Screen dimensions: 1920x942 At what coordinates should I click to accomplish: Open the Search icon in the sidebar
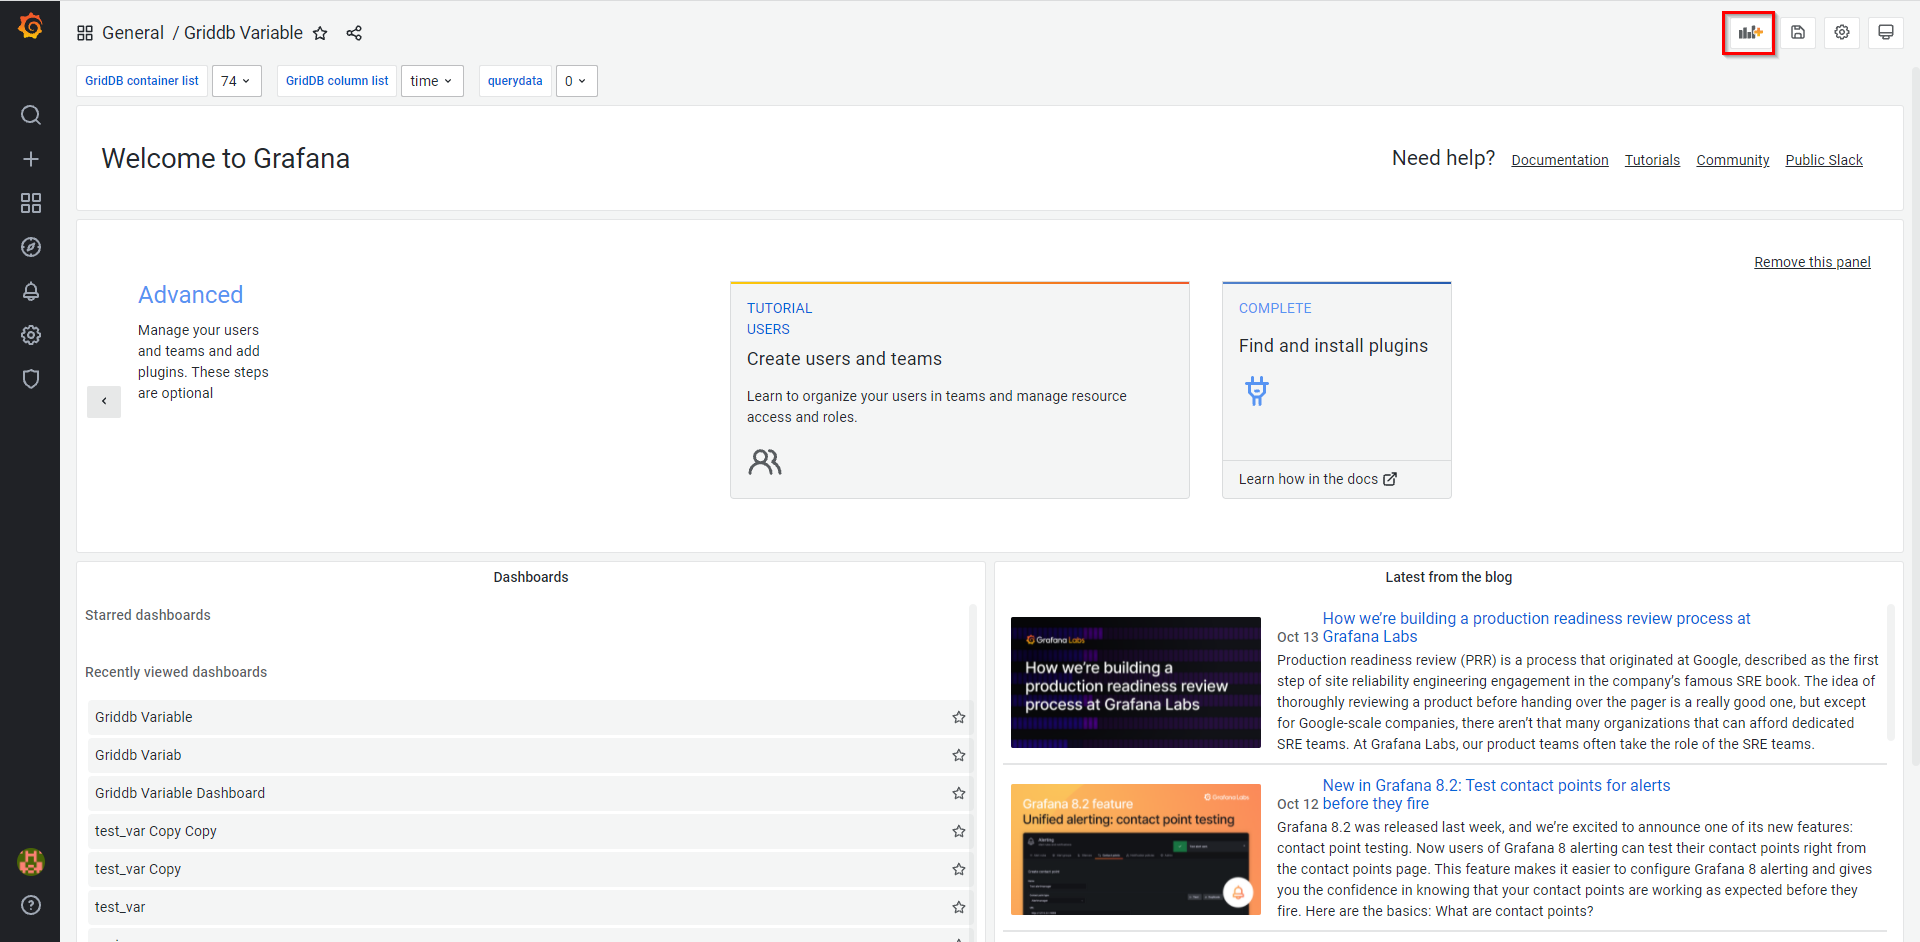(31, 115)
